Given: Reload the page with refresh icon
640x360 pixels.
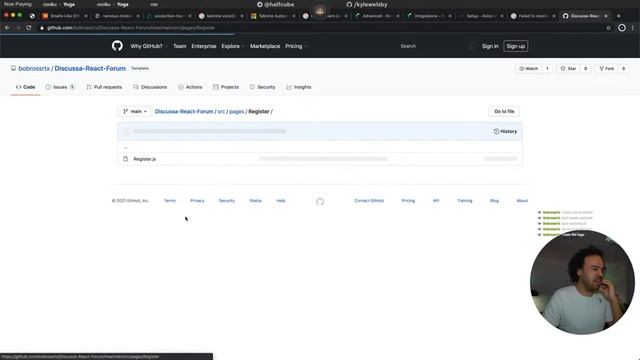Looking at the screenshot, I should point(29,28).
